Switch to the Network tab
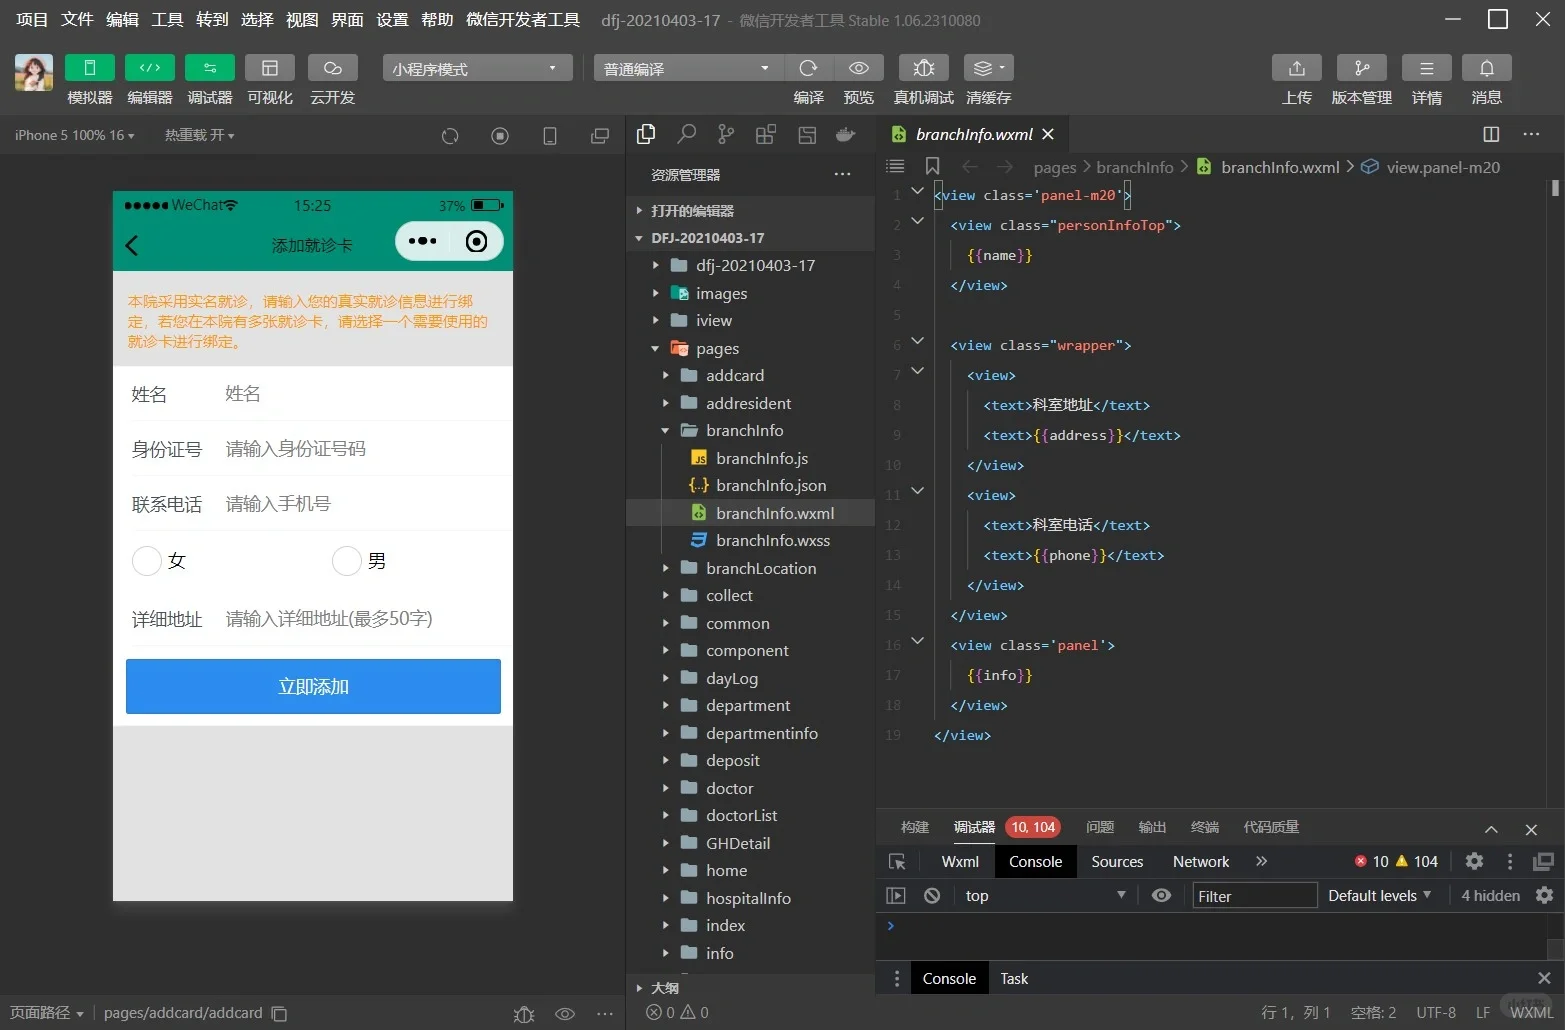 1201,862
